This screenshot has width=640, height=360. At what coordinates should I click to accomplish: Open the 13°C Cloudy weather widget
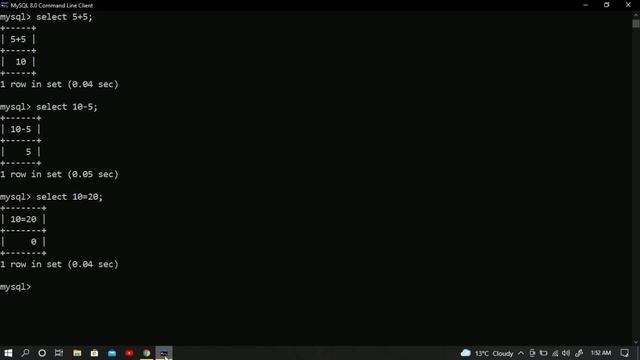pos(487,353)
